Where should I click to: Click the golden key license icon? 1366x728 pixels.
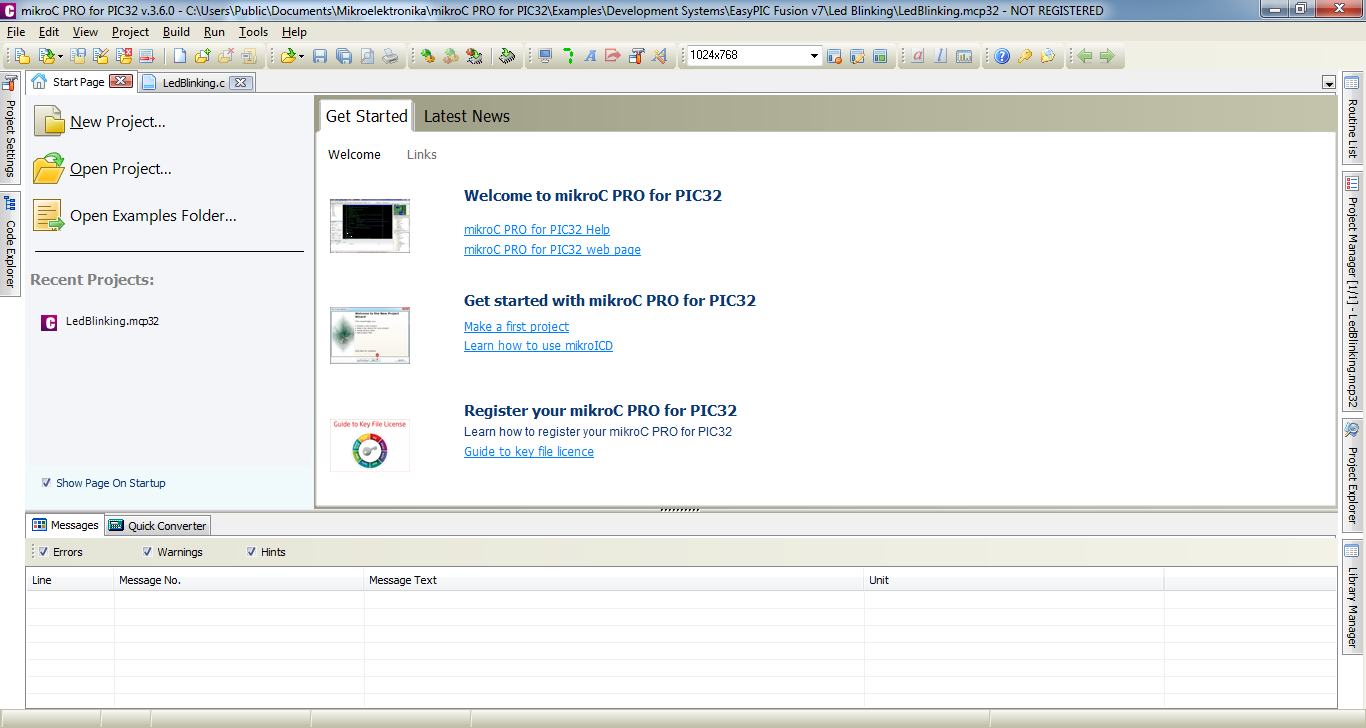point(1024,56)
